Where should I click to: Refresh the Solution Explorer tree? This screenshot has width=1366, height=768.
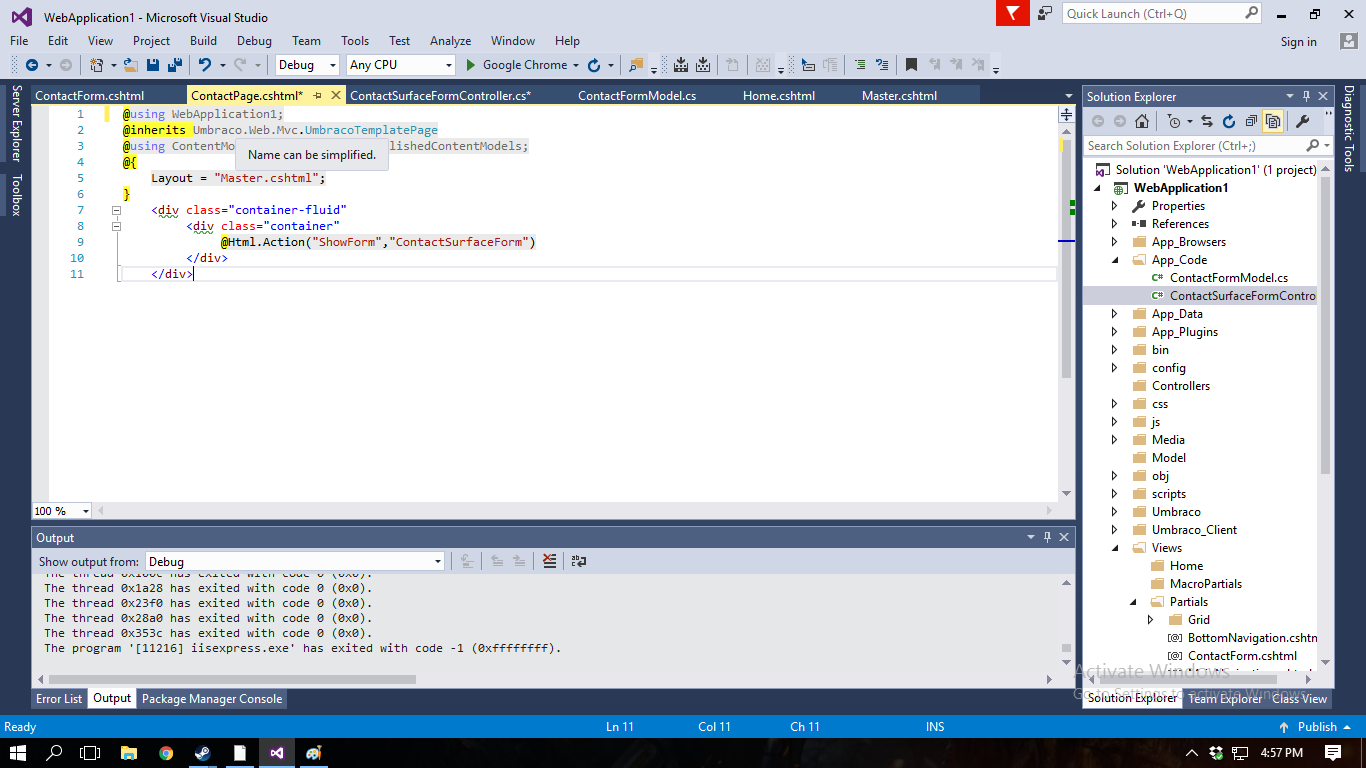(x=1229, y=122)
